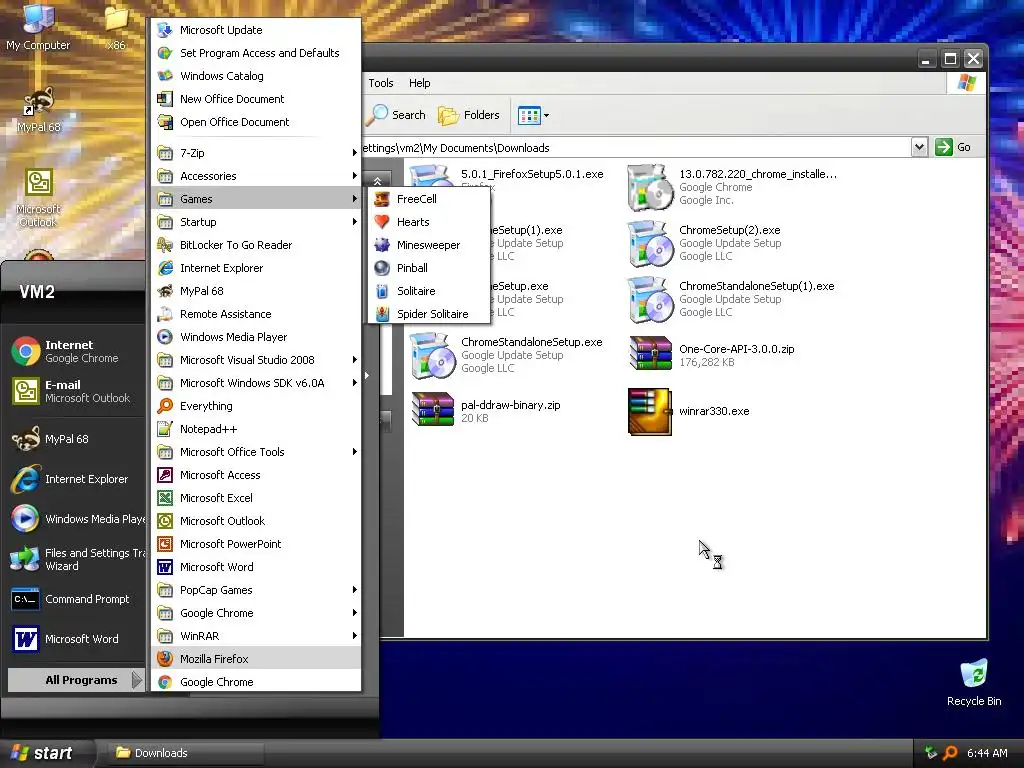
Task: Select the Games menu folder
Action: pos(256,199)
